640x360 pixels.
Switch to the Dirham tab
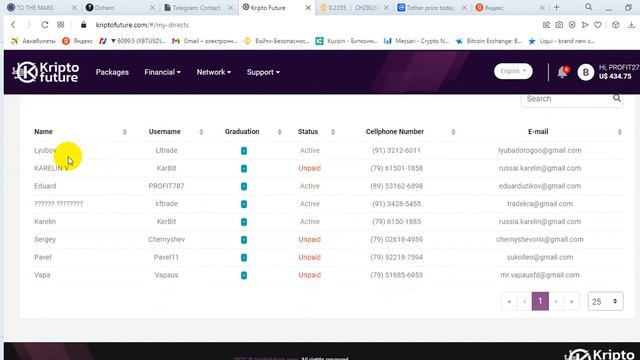120,7
